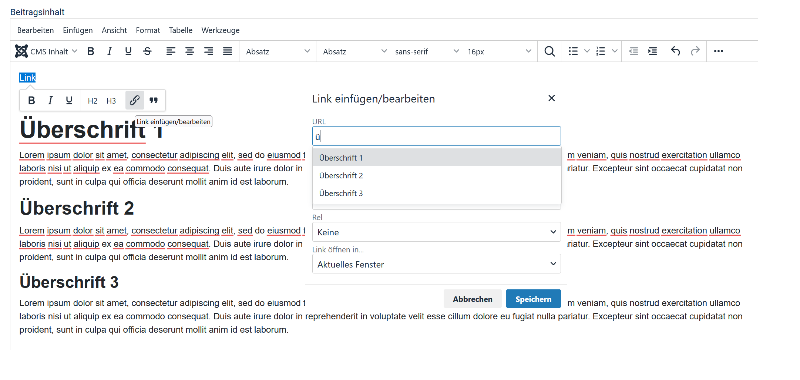Insert a numbered list
Viewport: 800px width, 380px height.
(x=601, y=51)
